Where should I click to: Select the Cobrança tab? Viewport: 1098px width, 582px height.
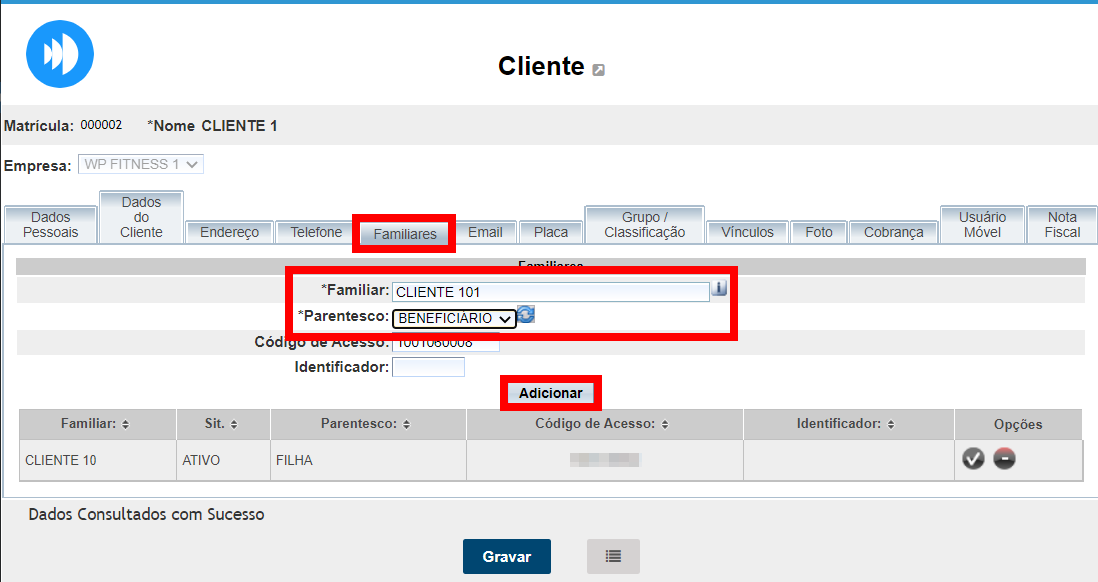click(893, 232)
